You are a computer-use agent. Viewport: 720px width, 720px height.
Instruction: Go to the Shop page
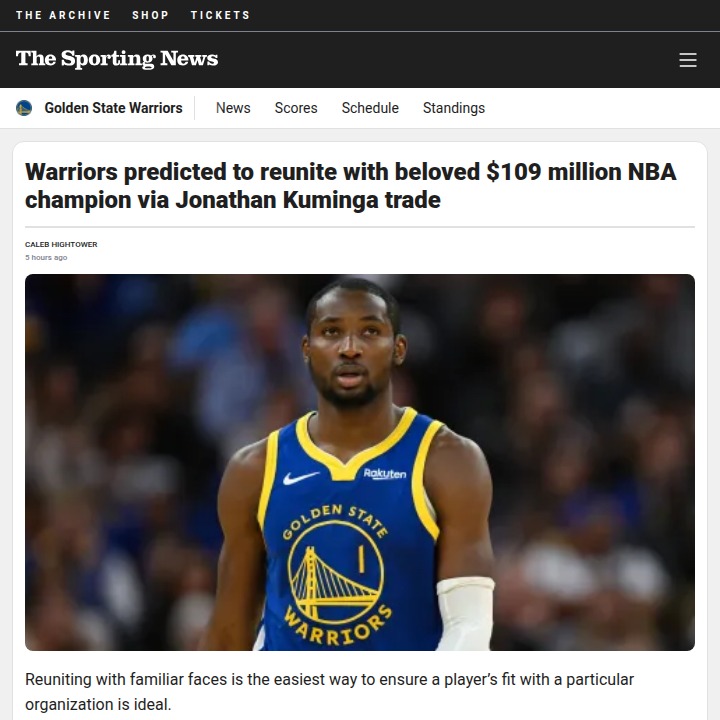click(x=150, y=15)
